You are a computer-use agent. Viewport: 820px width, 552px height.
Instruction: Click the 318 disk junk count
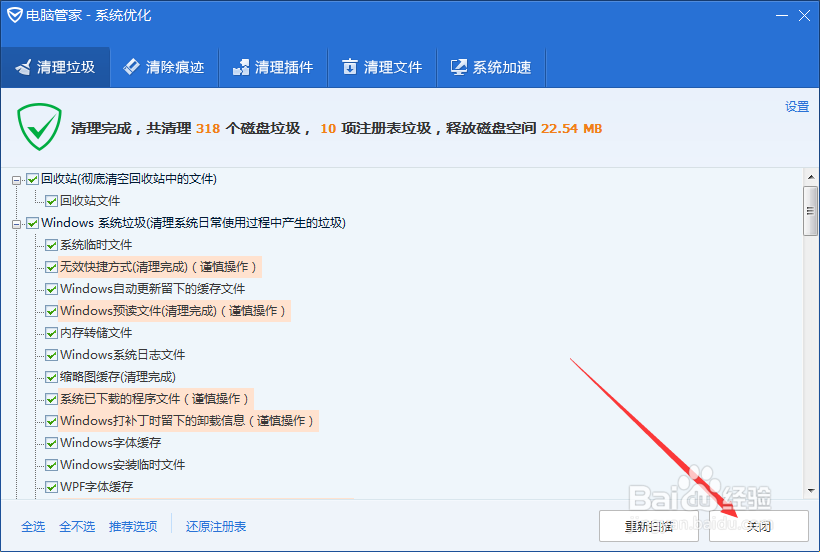(x=208, y=129)
